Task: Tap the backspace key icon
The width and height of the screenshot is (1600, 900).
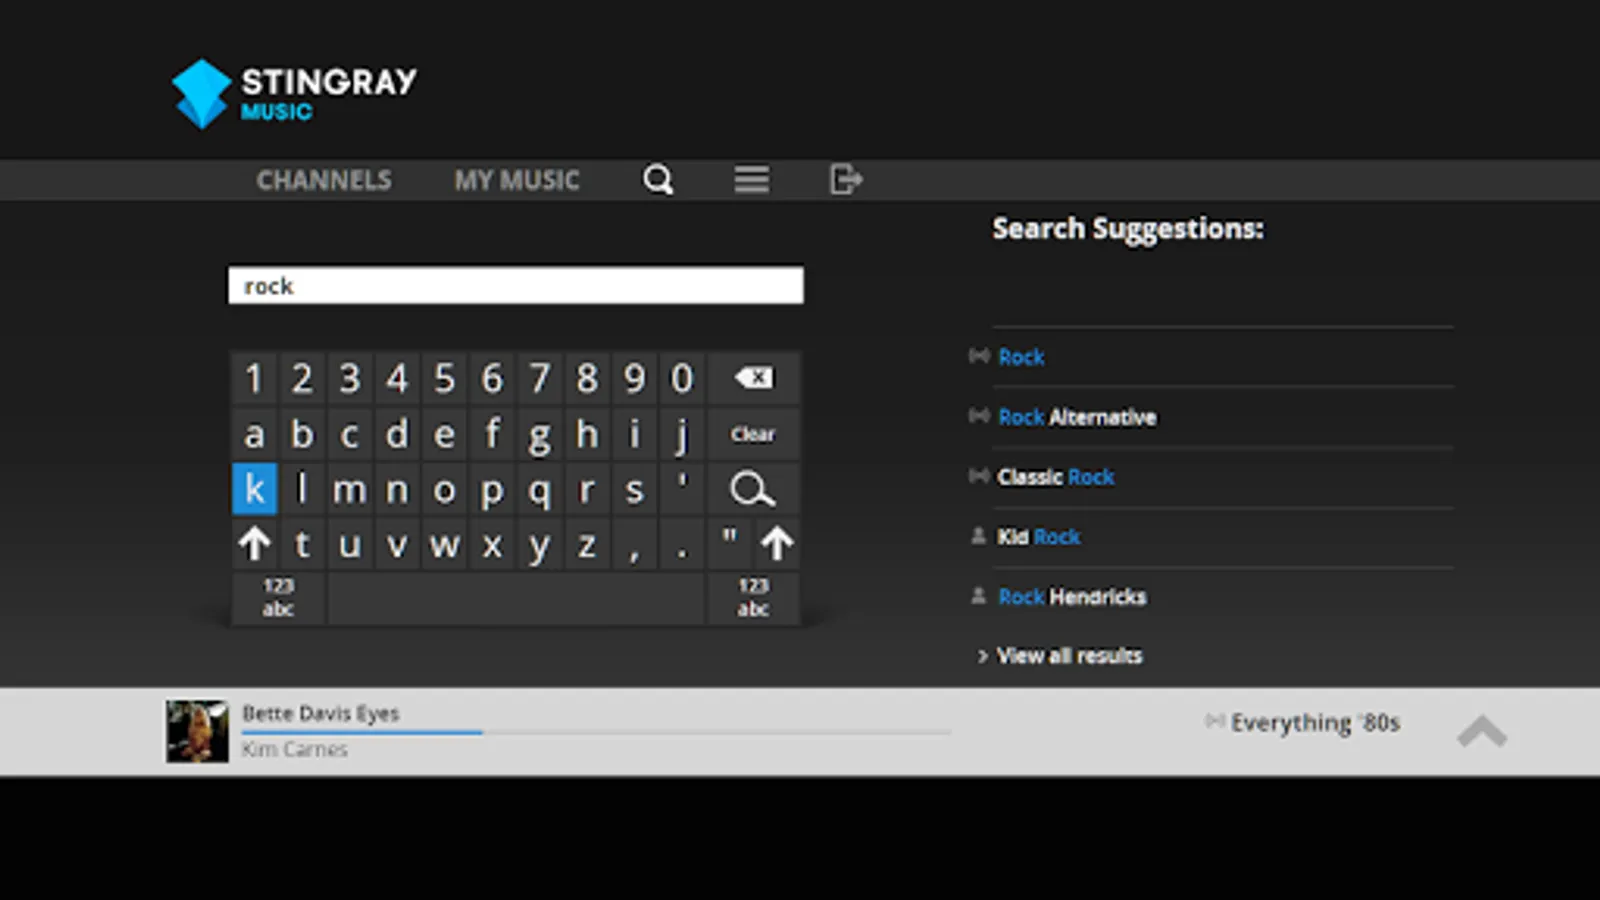Action: coord(753,378)
